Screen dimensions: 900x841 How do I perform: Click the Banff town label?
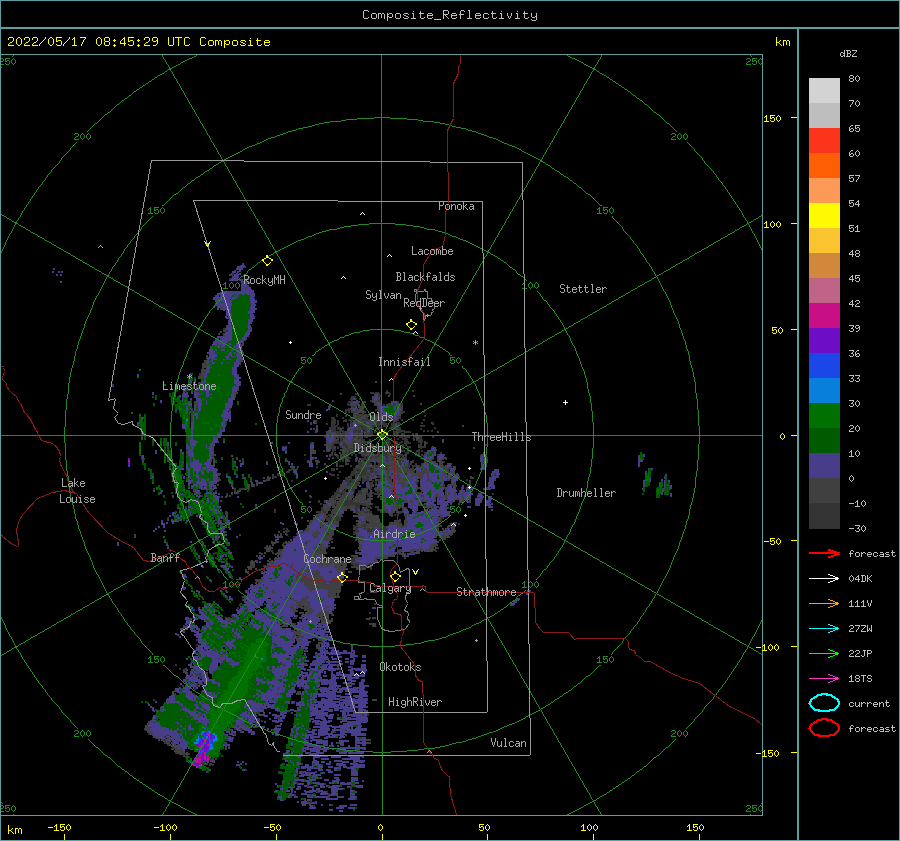[x=165, y=557]
